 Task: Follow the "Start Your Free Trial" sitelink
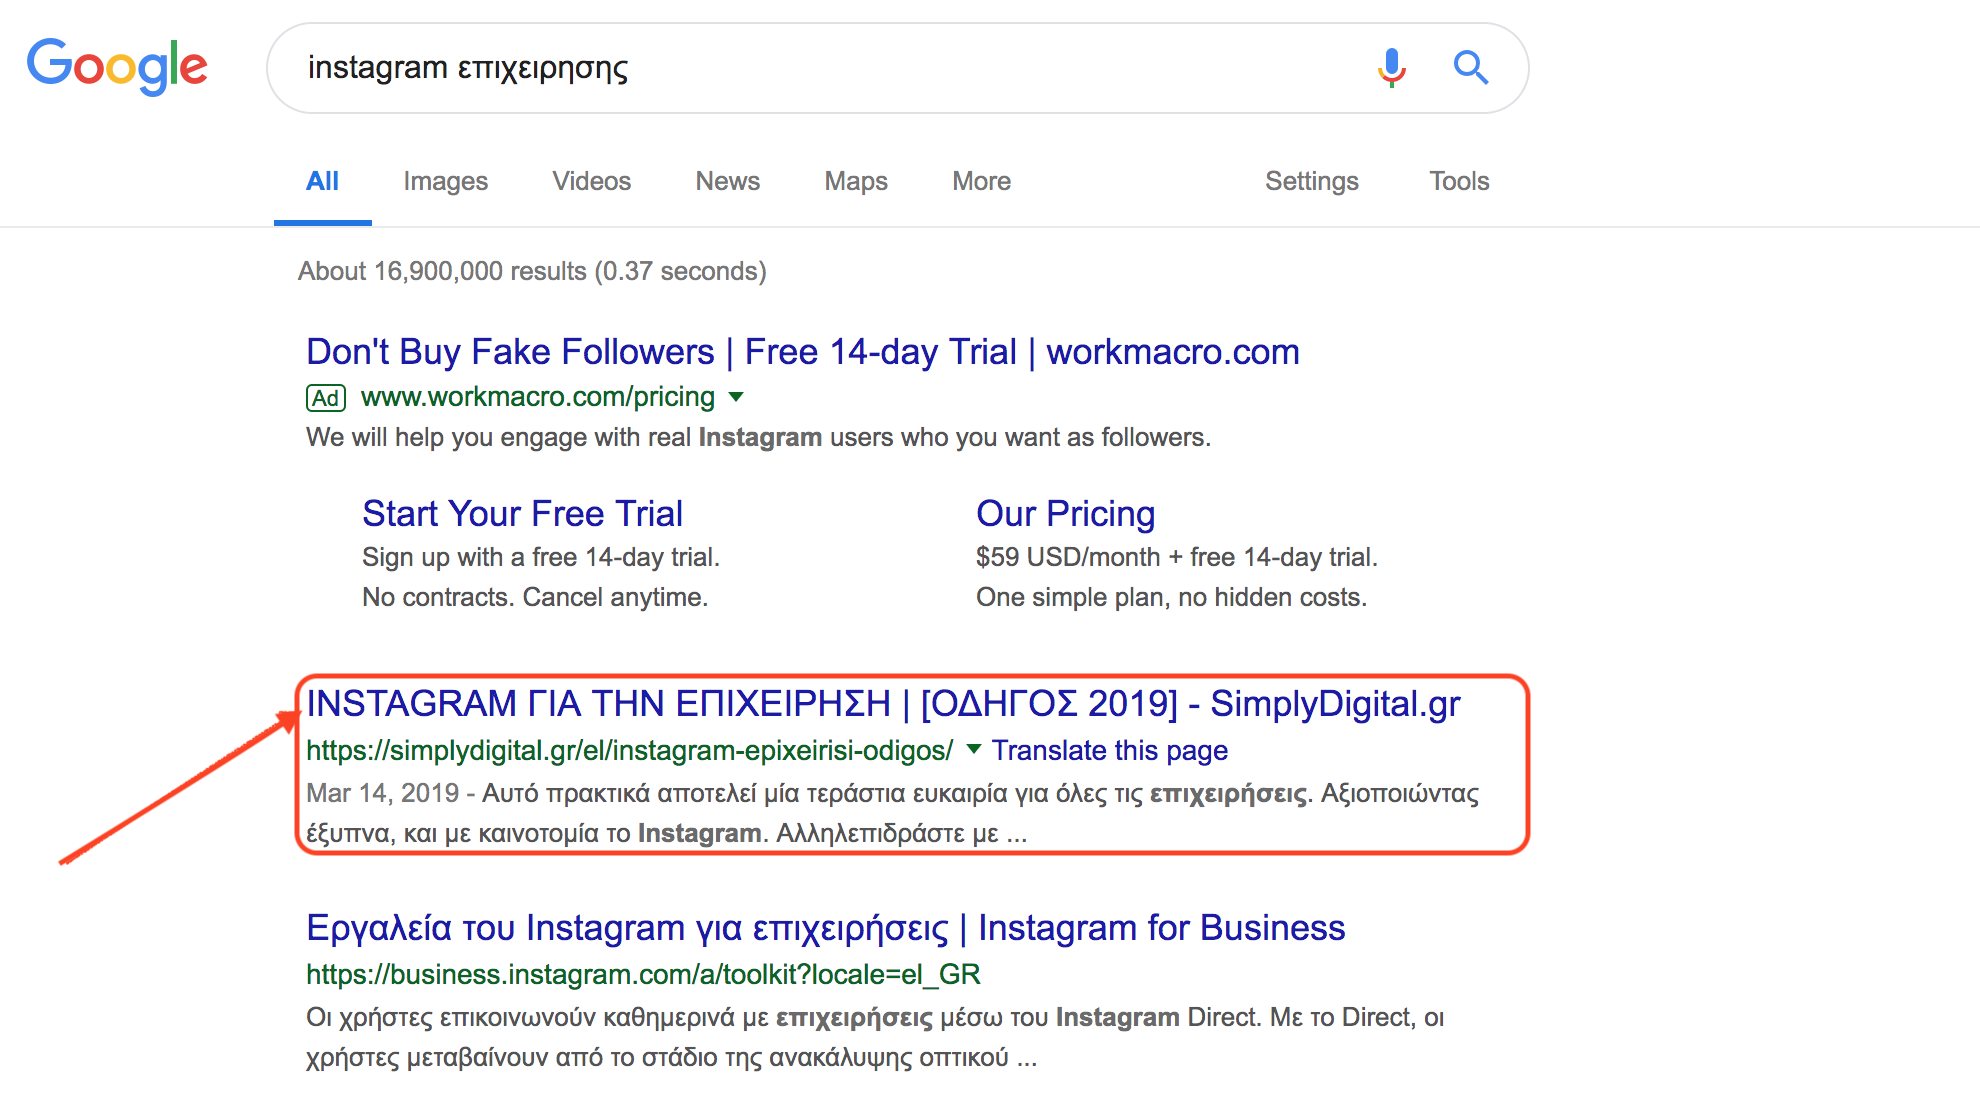522,514
